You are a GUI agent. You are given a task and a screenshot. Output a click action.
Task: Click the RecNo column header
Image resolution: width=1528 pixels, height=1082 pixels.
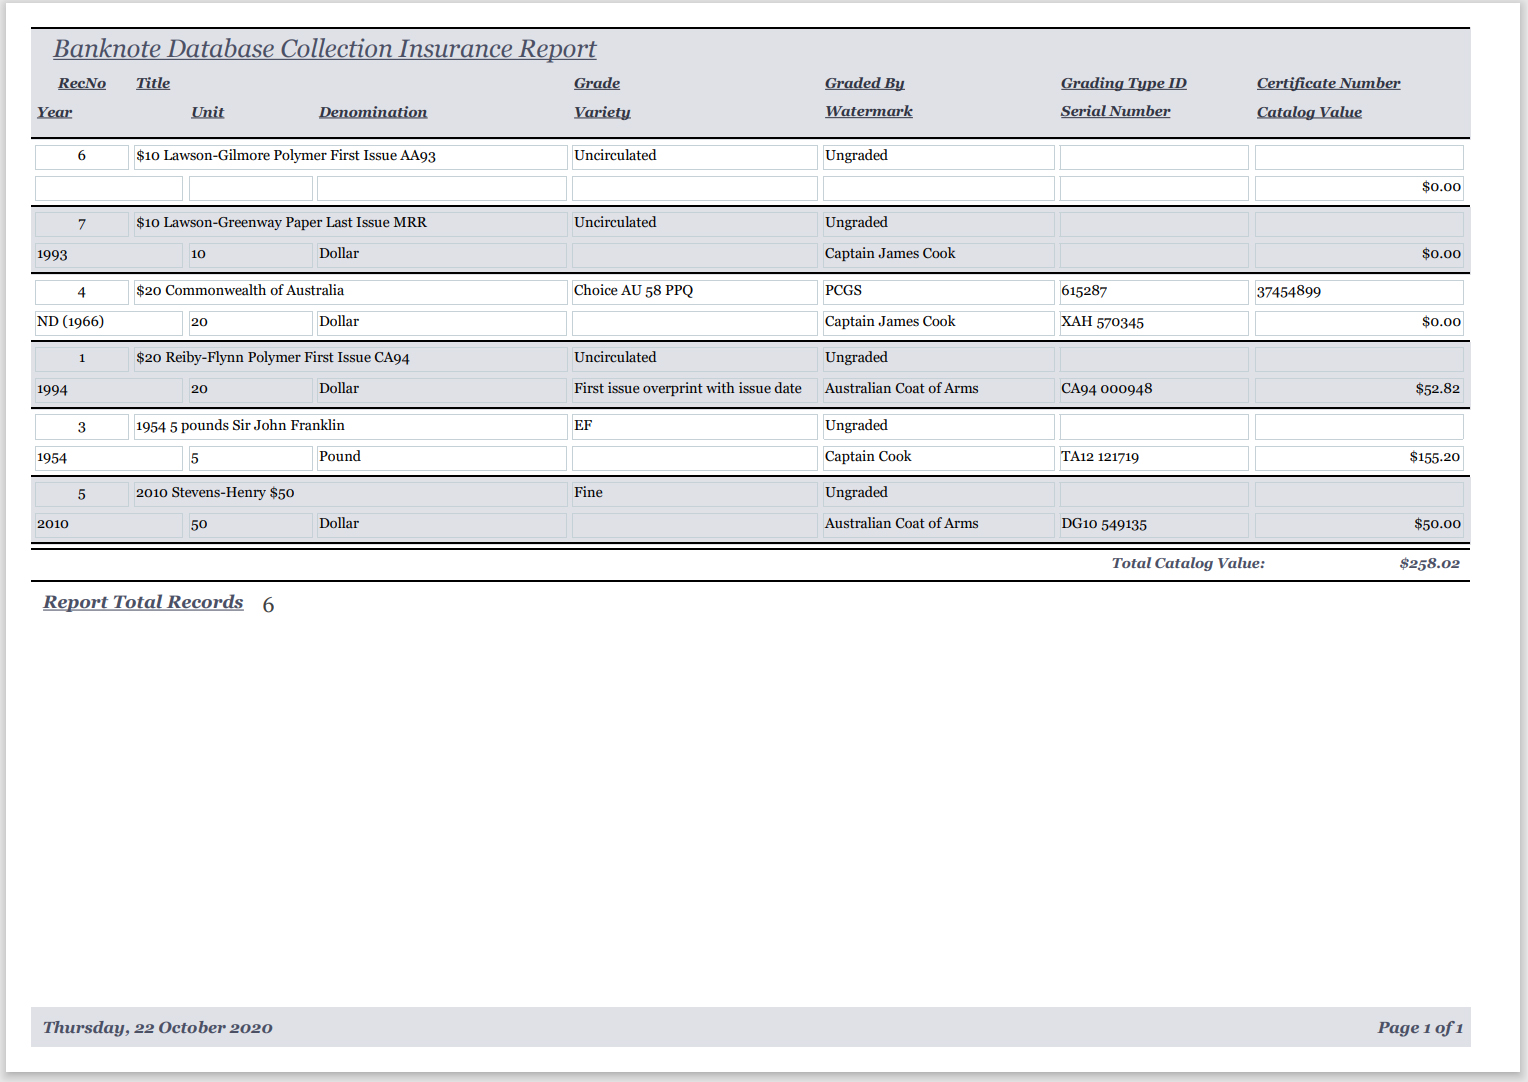click(x=82, y=83)
